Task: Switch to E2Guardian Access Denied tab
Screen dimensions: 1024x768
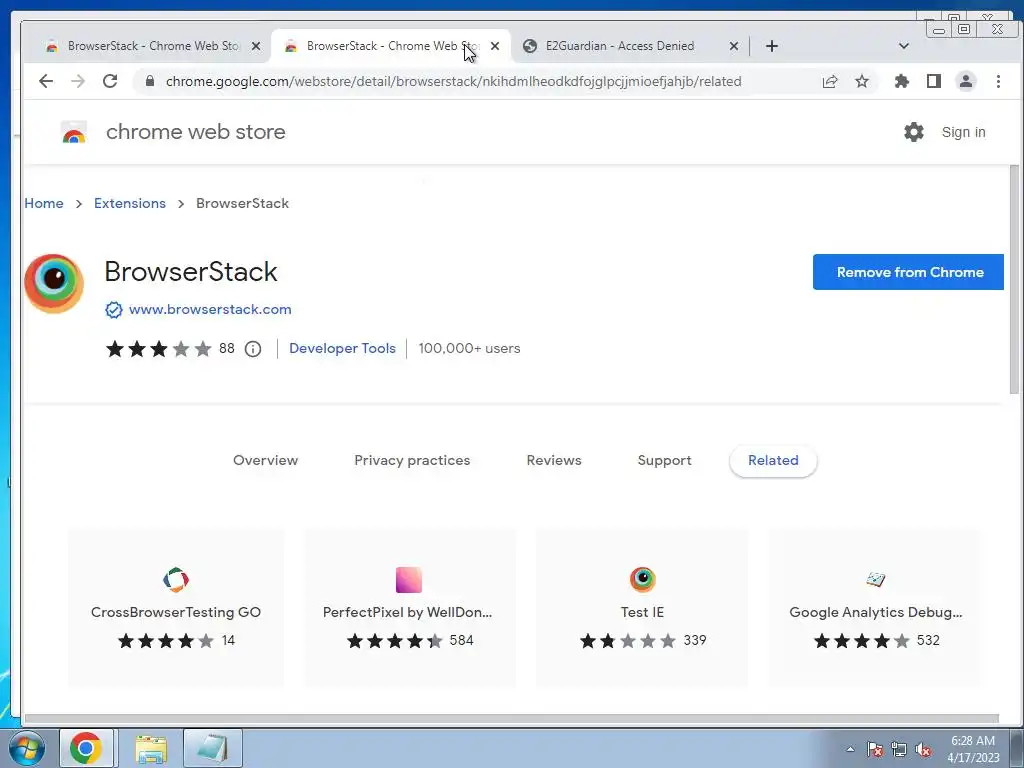Action: pos(620,46)
